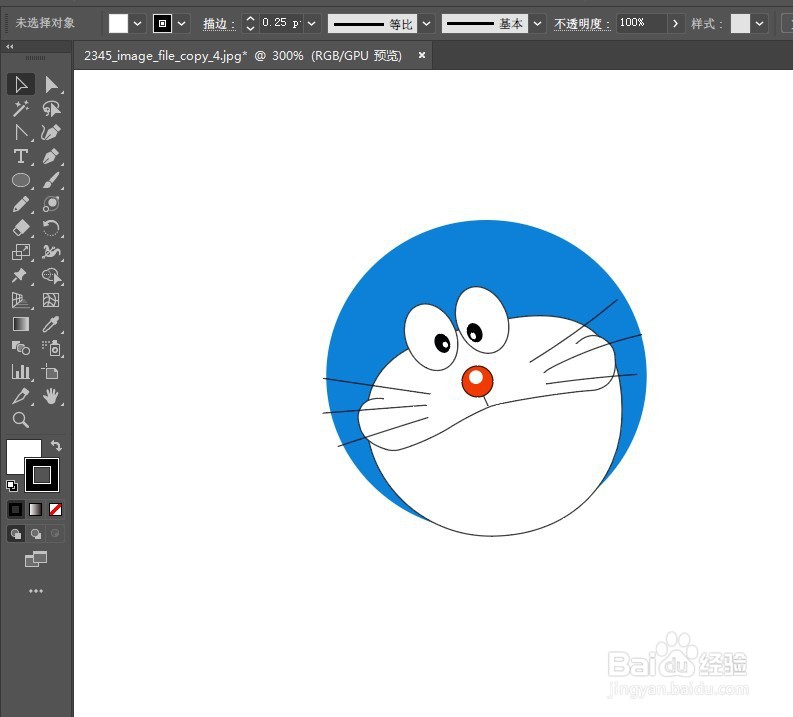This screenshot has width=793, height=717.
Task: Open the stroke weight dropdown
Action: pyautogui.click(x=312, y=23)
